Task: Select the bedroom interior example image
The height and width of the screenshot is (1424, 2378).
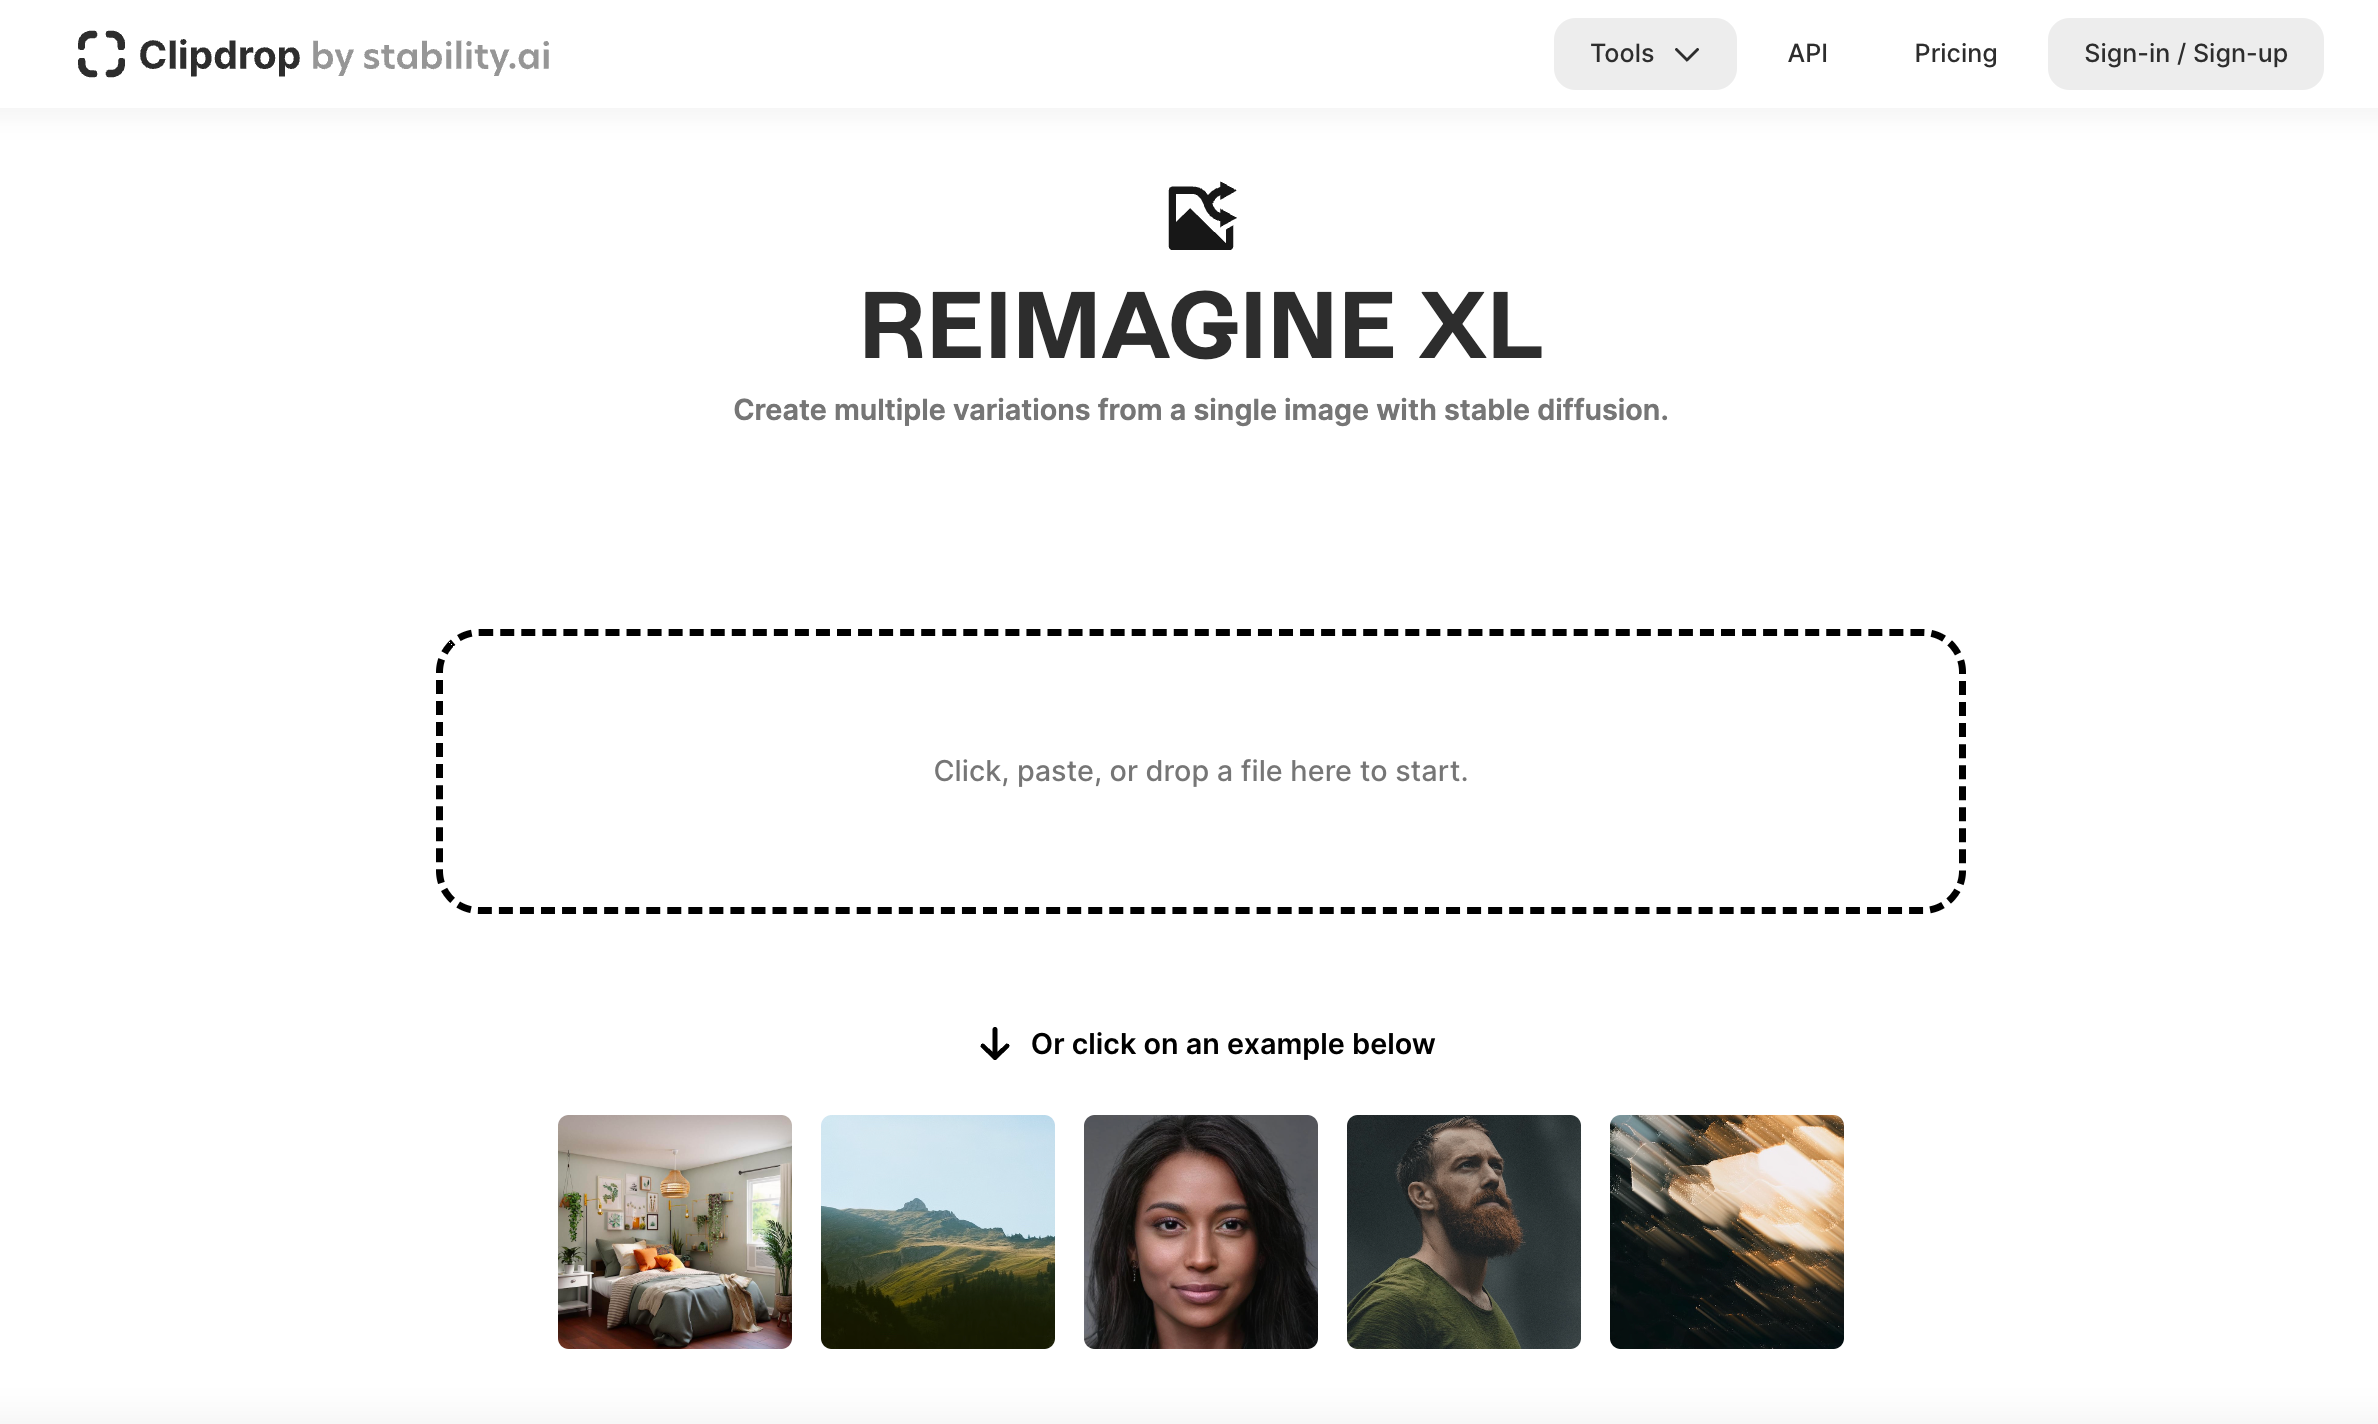Action: coord(675,1232)
